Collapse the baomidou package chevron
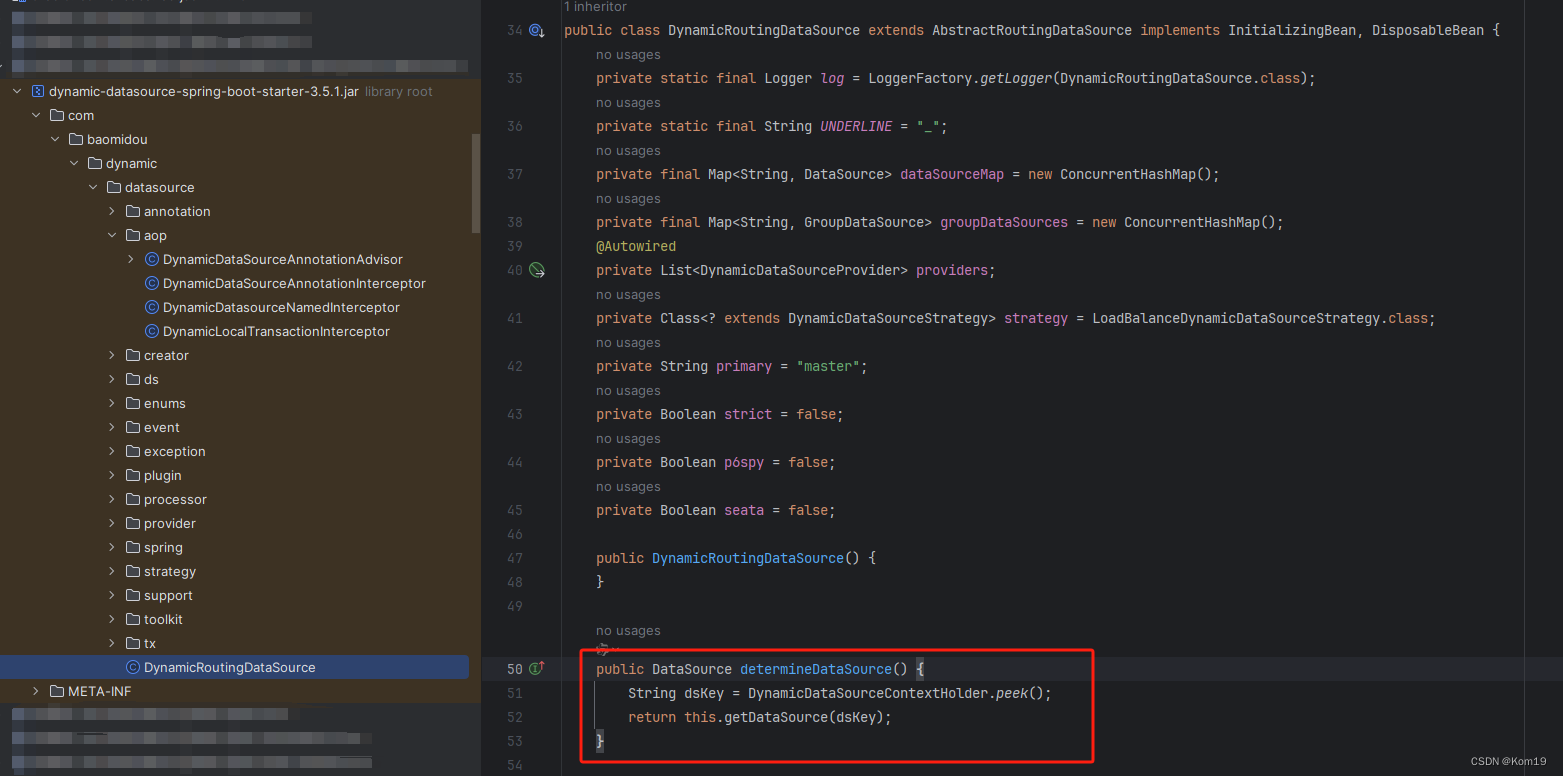The width and height of the screenshot is (1563, 776). pyautogui.click(x=55, y=139)
